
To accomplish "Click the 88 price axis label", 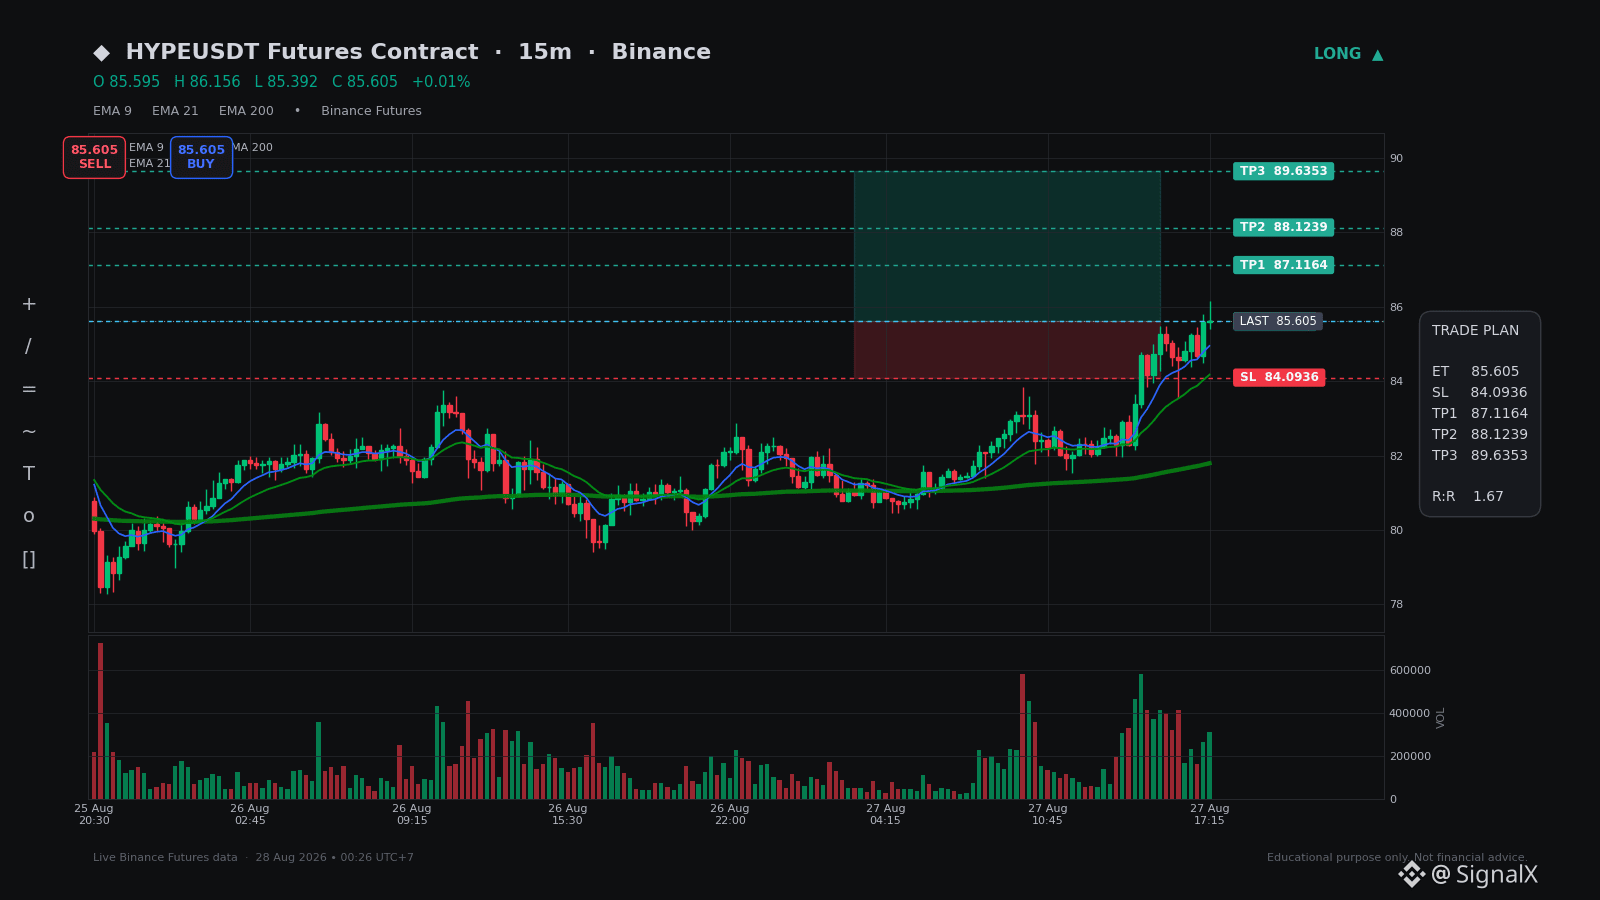I will tap(1396, 233).
